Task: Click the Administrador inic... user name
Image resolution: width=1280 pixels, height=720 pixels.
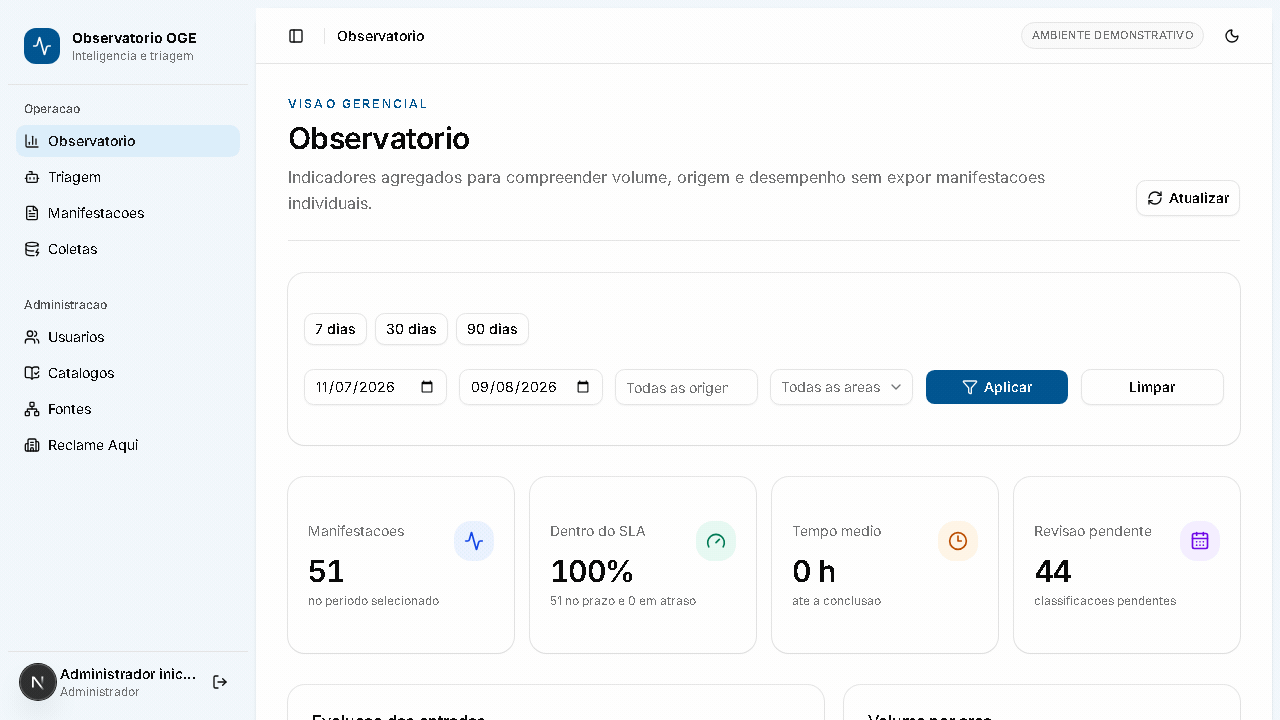Action: [x=128, y=674]
